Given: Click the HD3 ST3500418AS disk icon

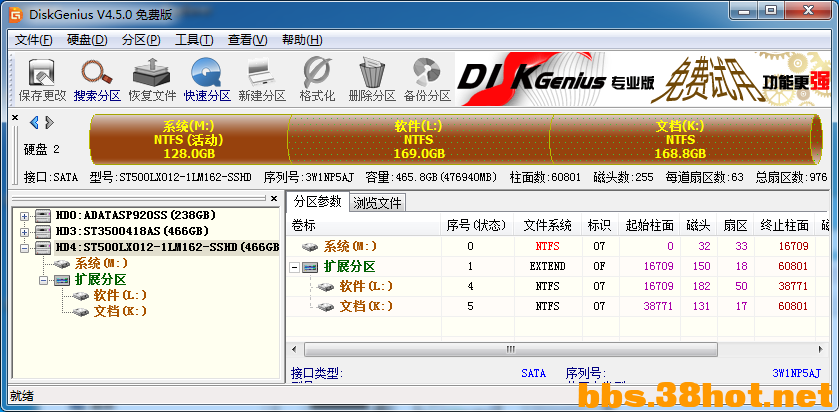Looking at the screenshot, I should tap(43, 232).
